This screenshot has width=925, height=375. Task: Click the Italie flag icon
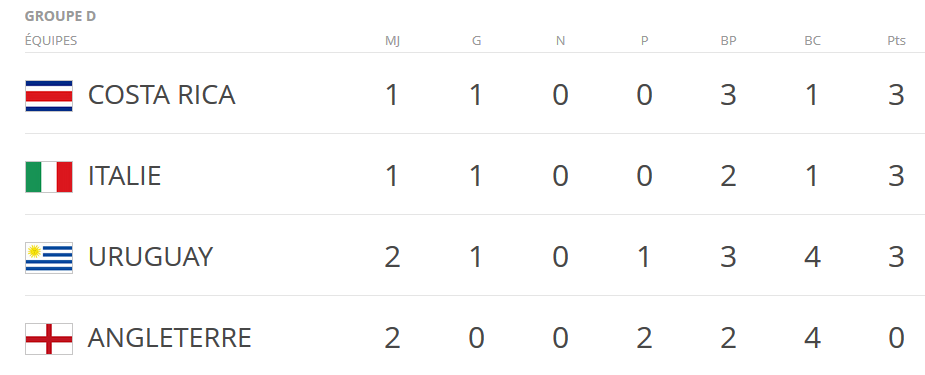[x=49, y=177]
